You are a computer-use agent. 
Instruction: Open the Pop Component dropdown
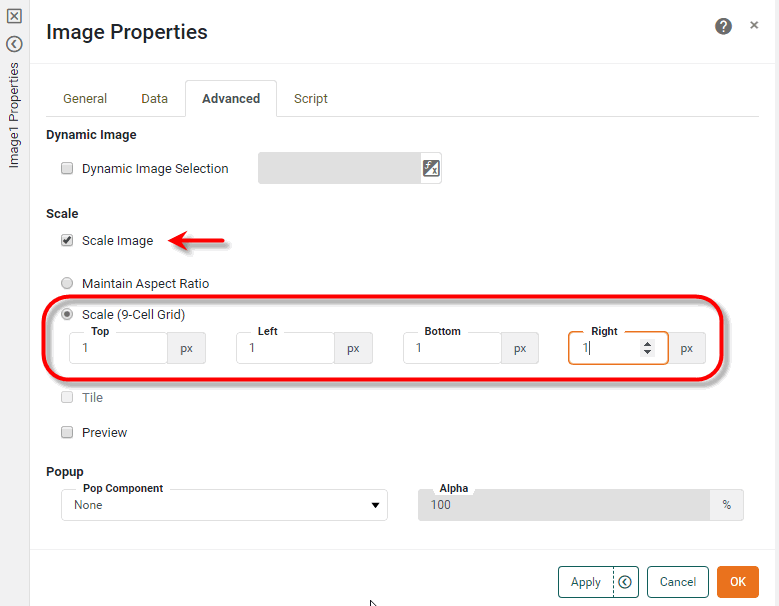[x=224, y=506]
